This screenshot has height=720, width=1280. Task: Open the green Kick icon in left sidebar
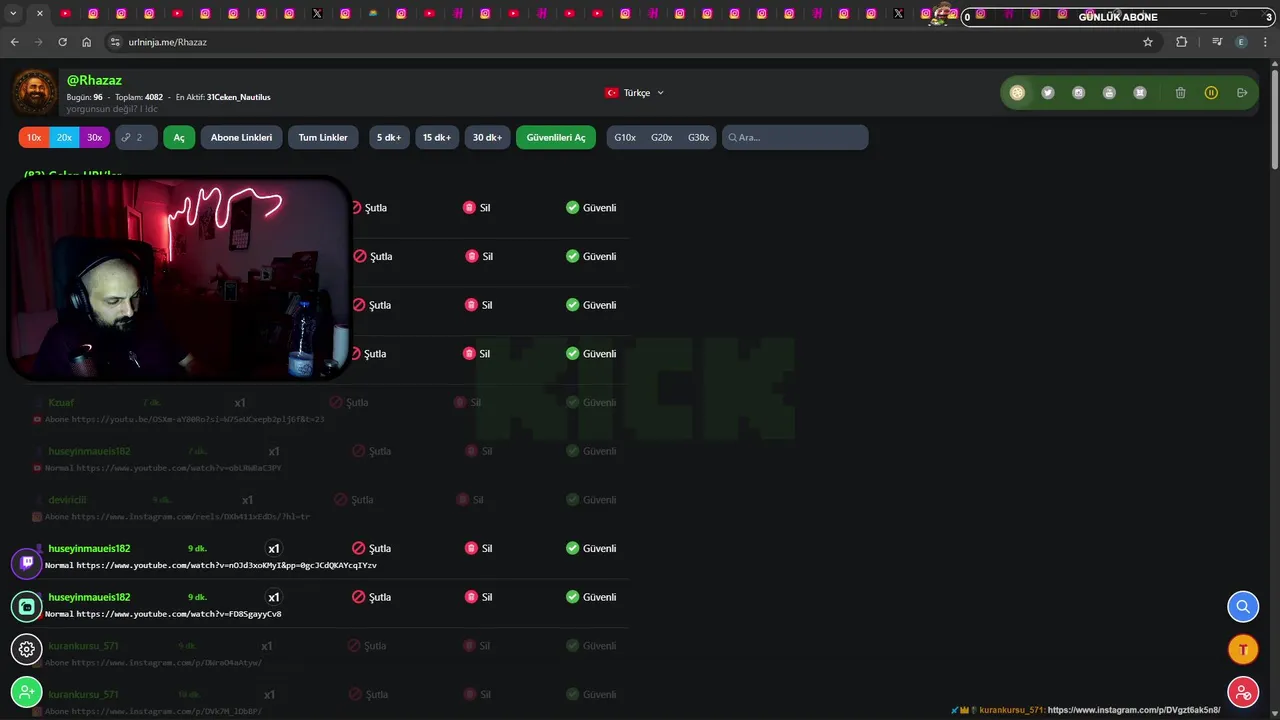pyautogui.click(x=27, y=606)
